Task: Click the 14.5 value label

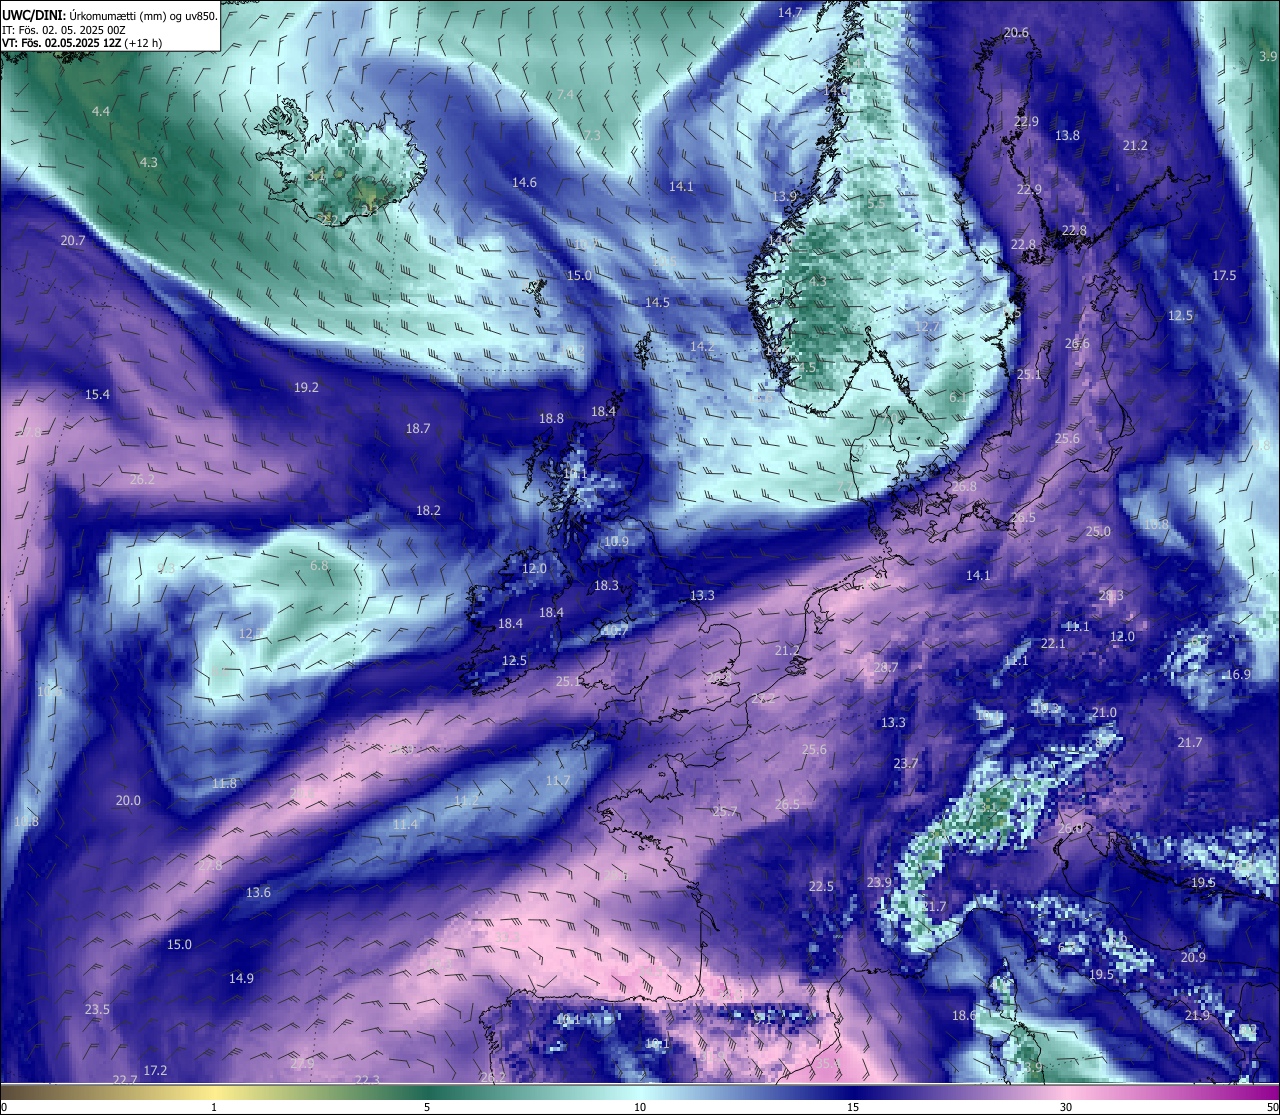Action: (x=657, y=302)
